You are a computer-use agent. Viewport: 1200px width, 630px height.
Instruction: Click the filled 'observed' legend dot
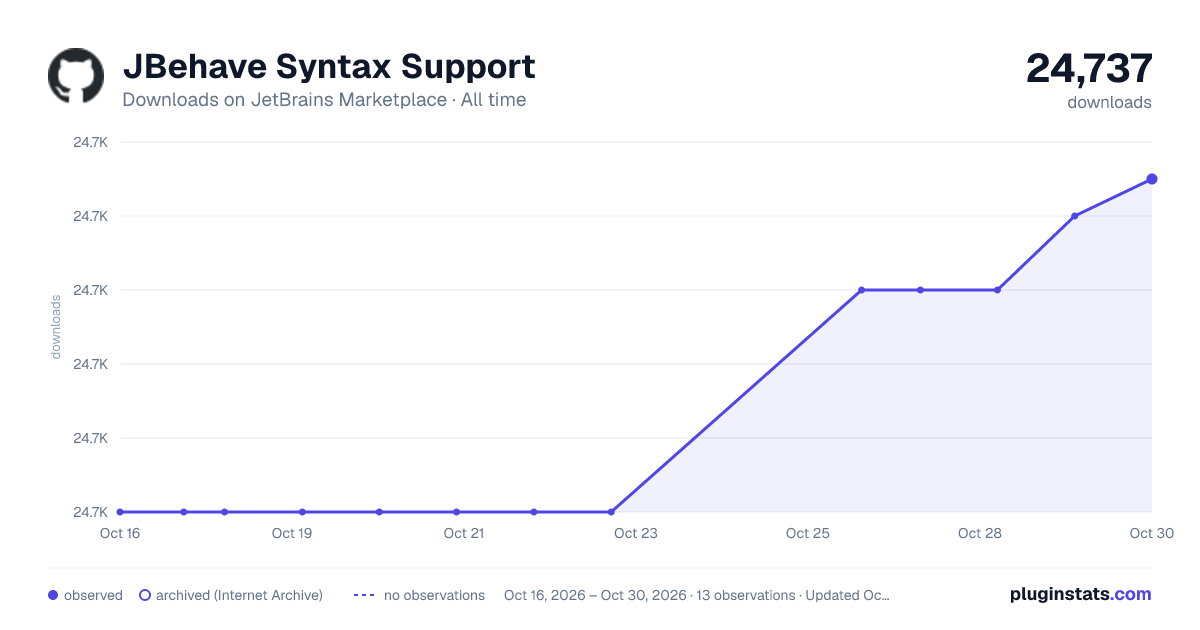tap(53, 595)
